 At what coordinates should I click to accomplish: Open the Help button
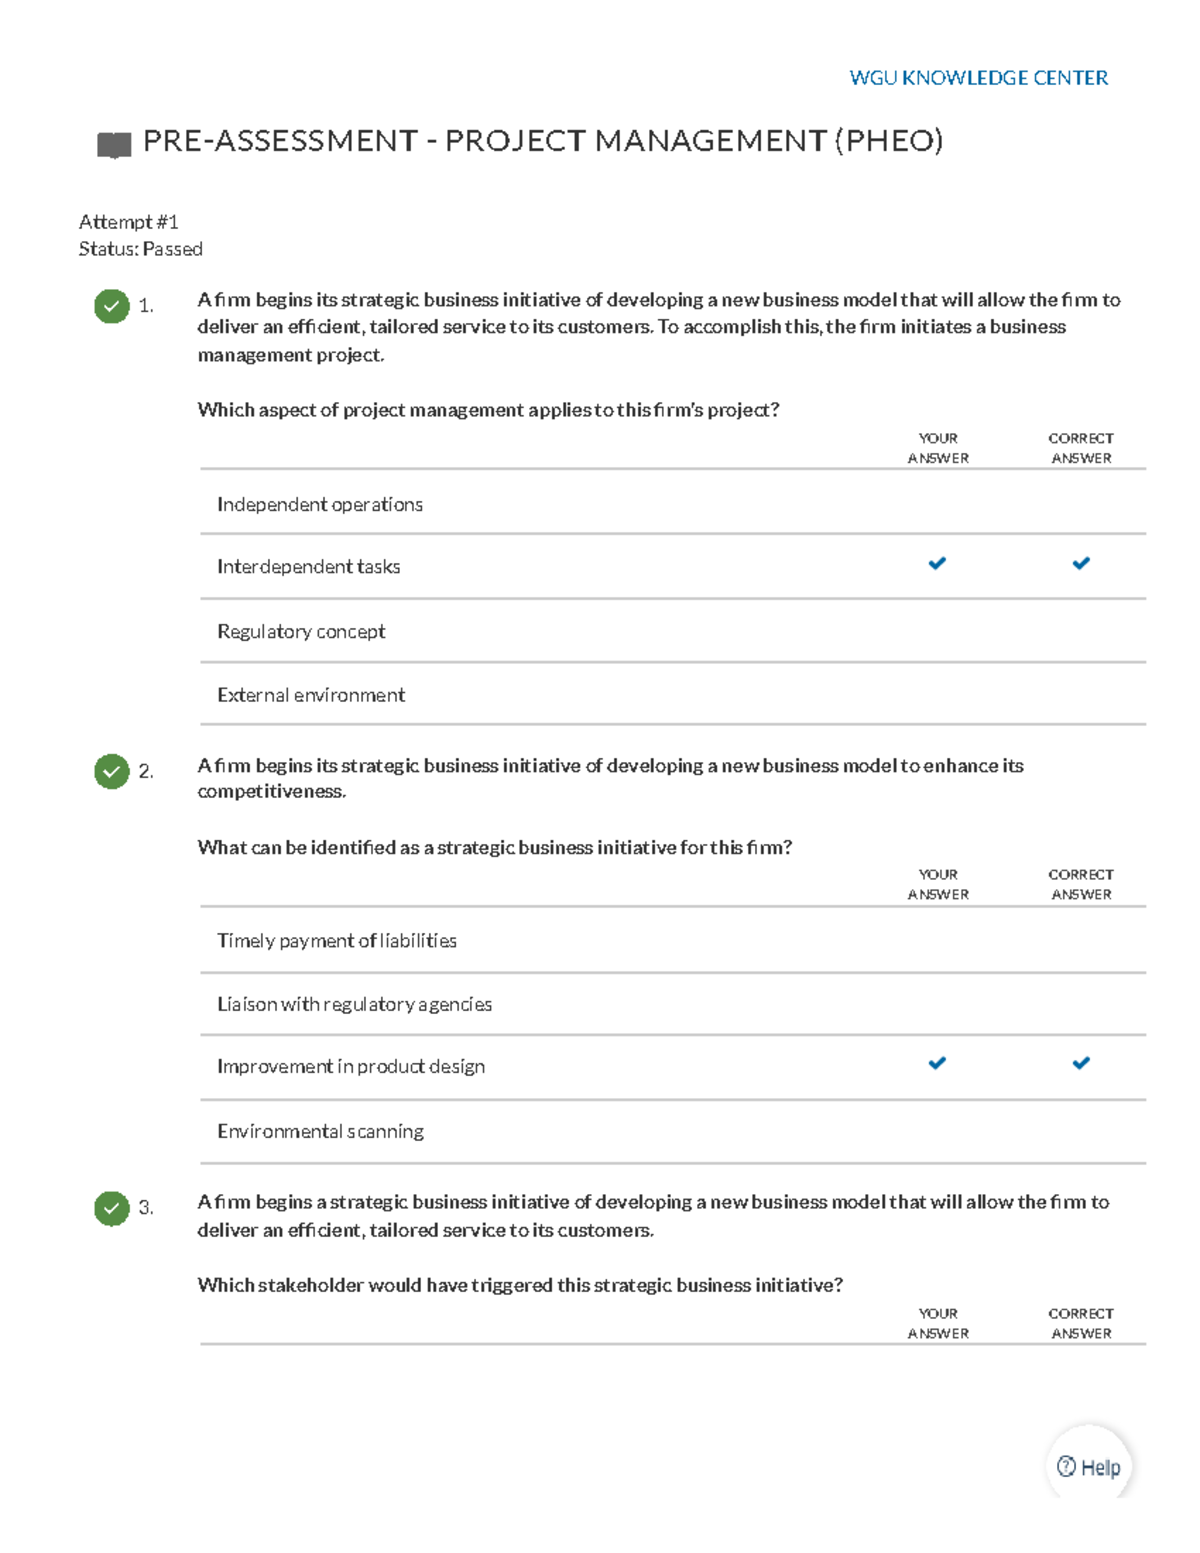click(x=1089, y=1467)
